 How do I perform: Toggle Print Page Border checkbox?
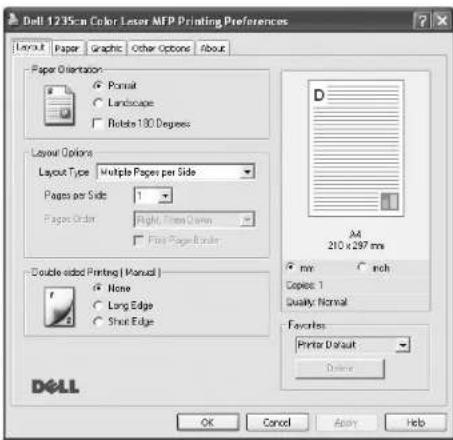tap(138, 240)
